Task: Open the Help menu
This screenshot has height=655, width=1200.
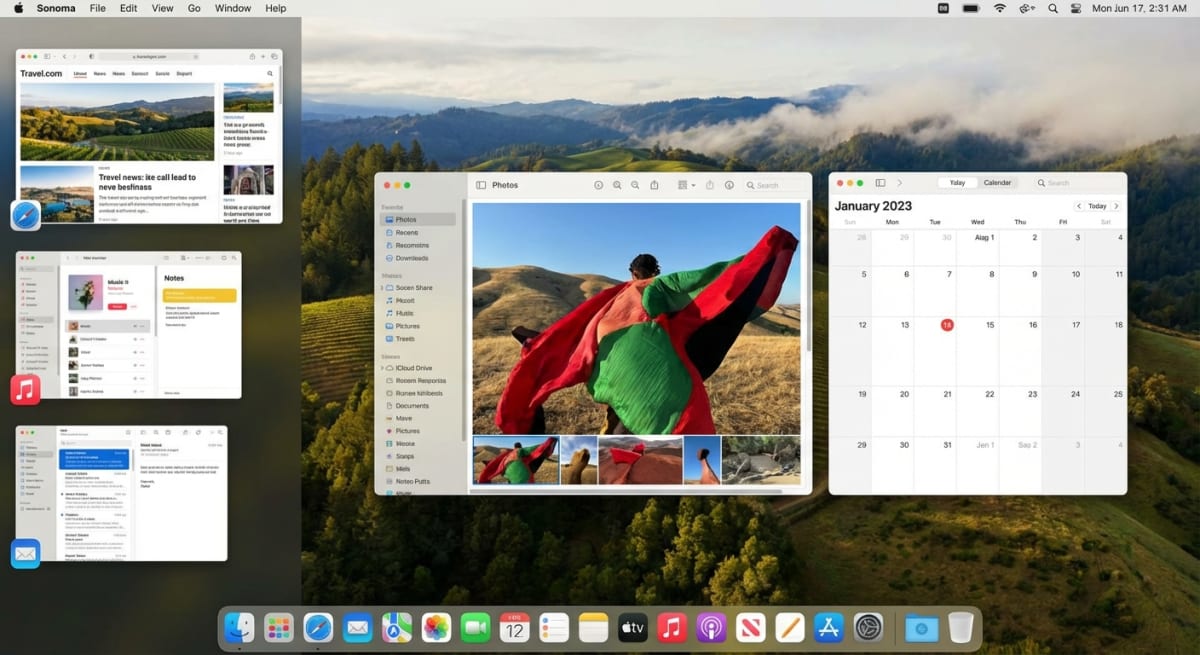Action: coord(276,8)
